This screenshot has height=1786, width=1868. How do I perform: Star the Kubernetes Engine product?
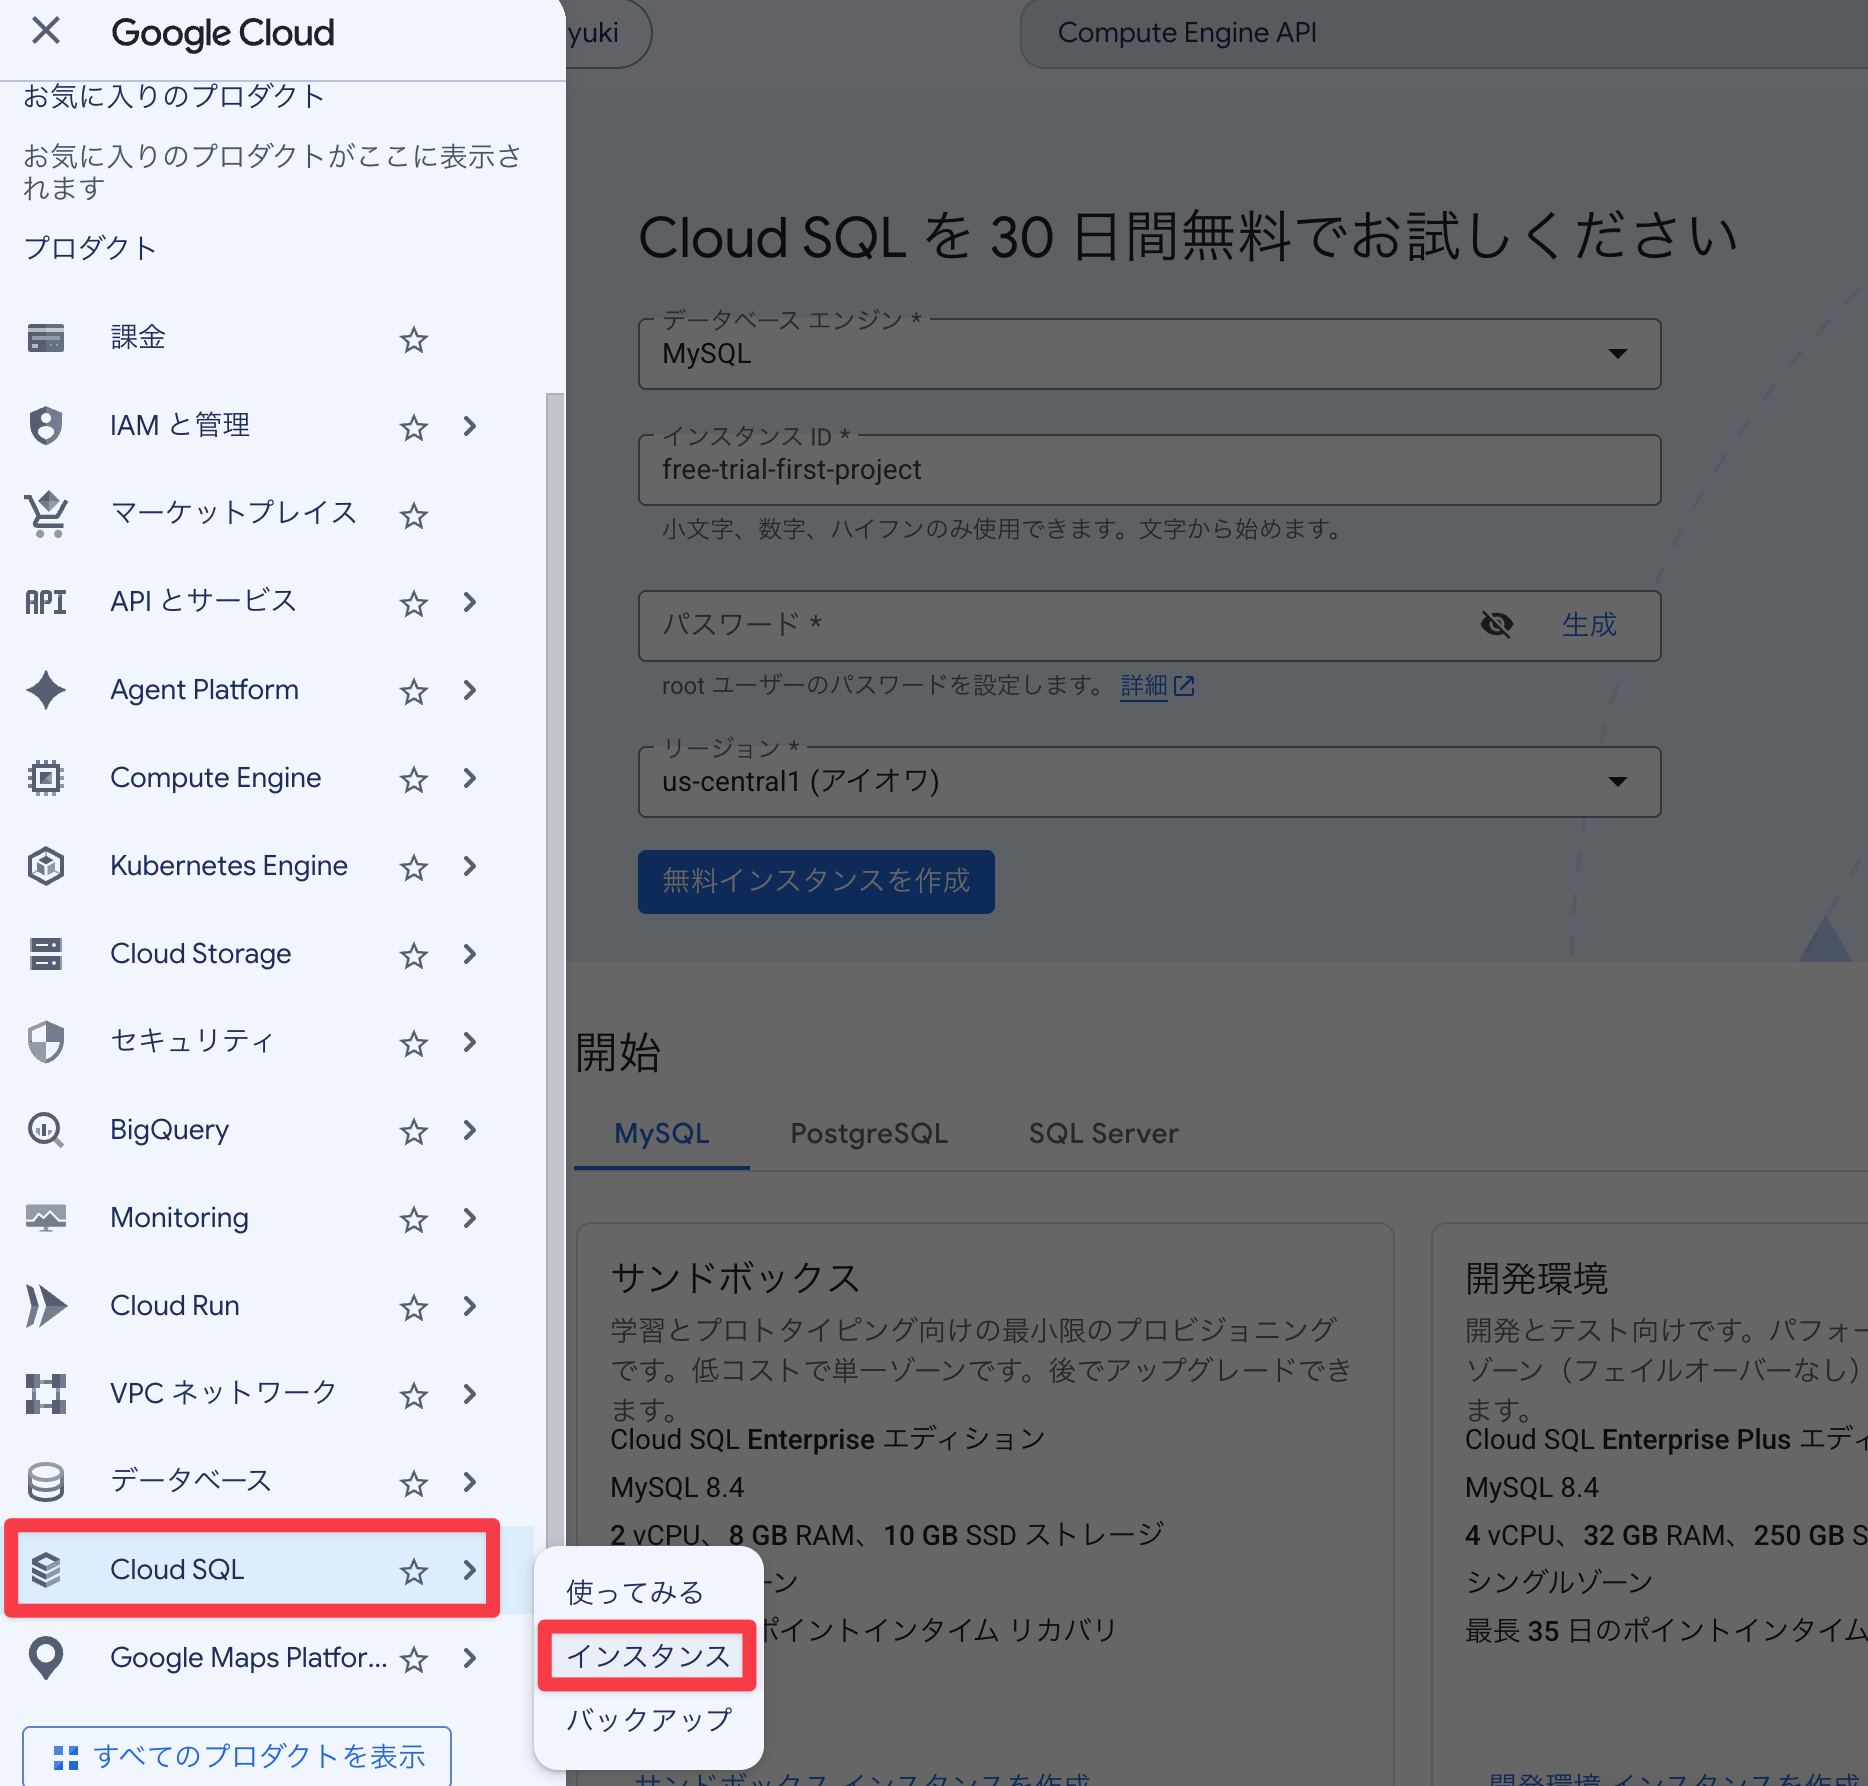click(414, 868)
